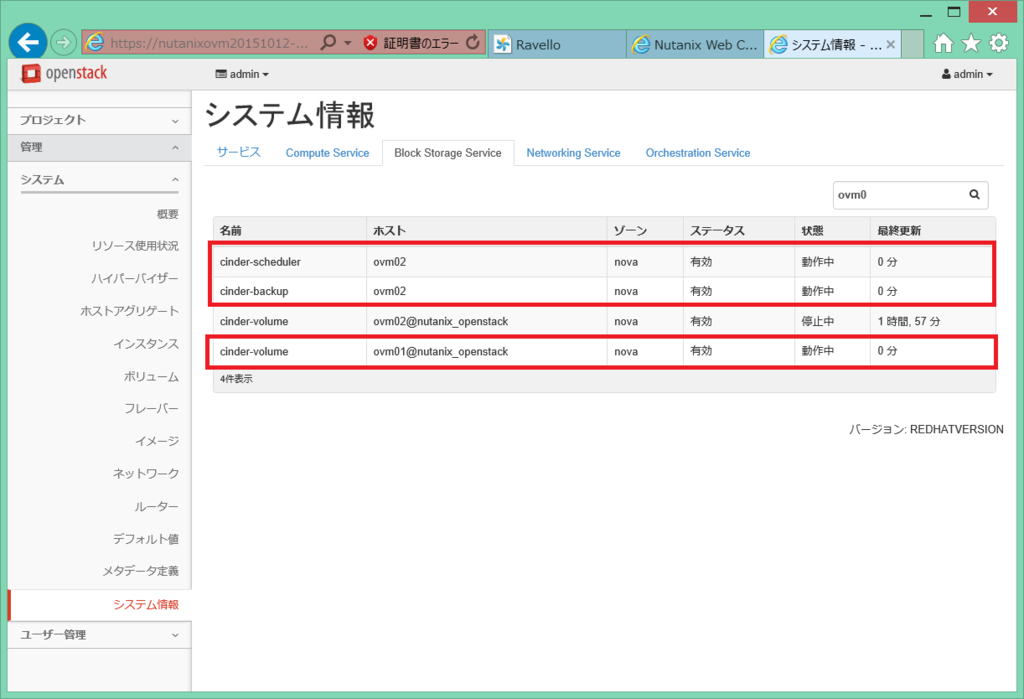This screenshot has width=1024, height=699.
Task: Open the address bar dropdown arrow
Action: pos(347,43)
